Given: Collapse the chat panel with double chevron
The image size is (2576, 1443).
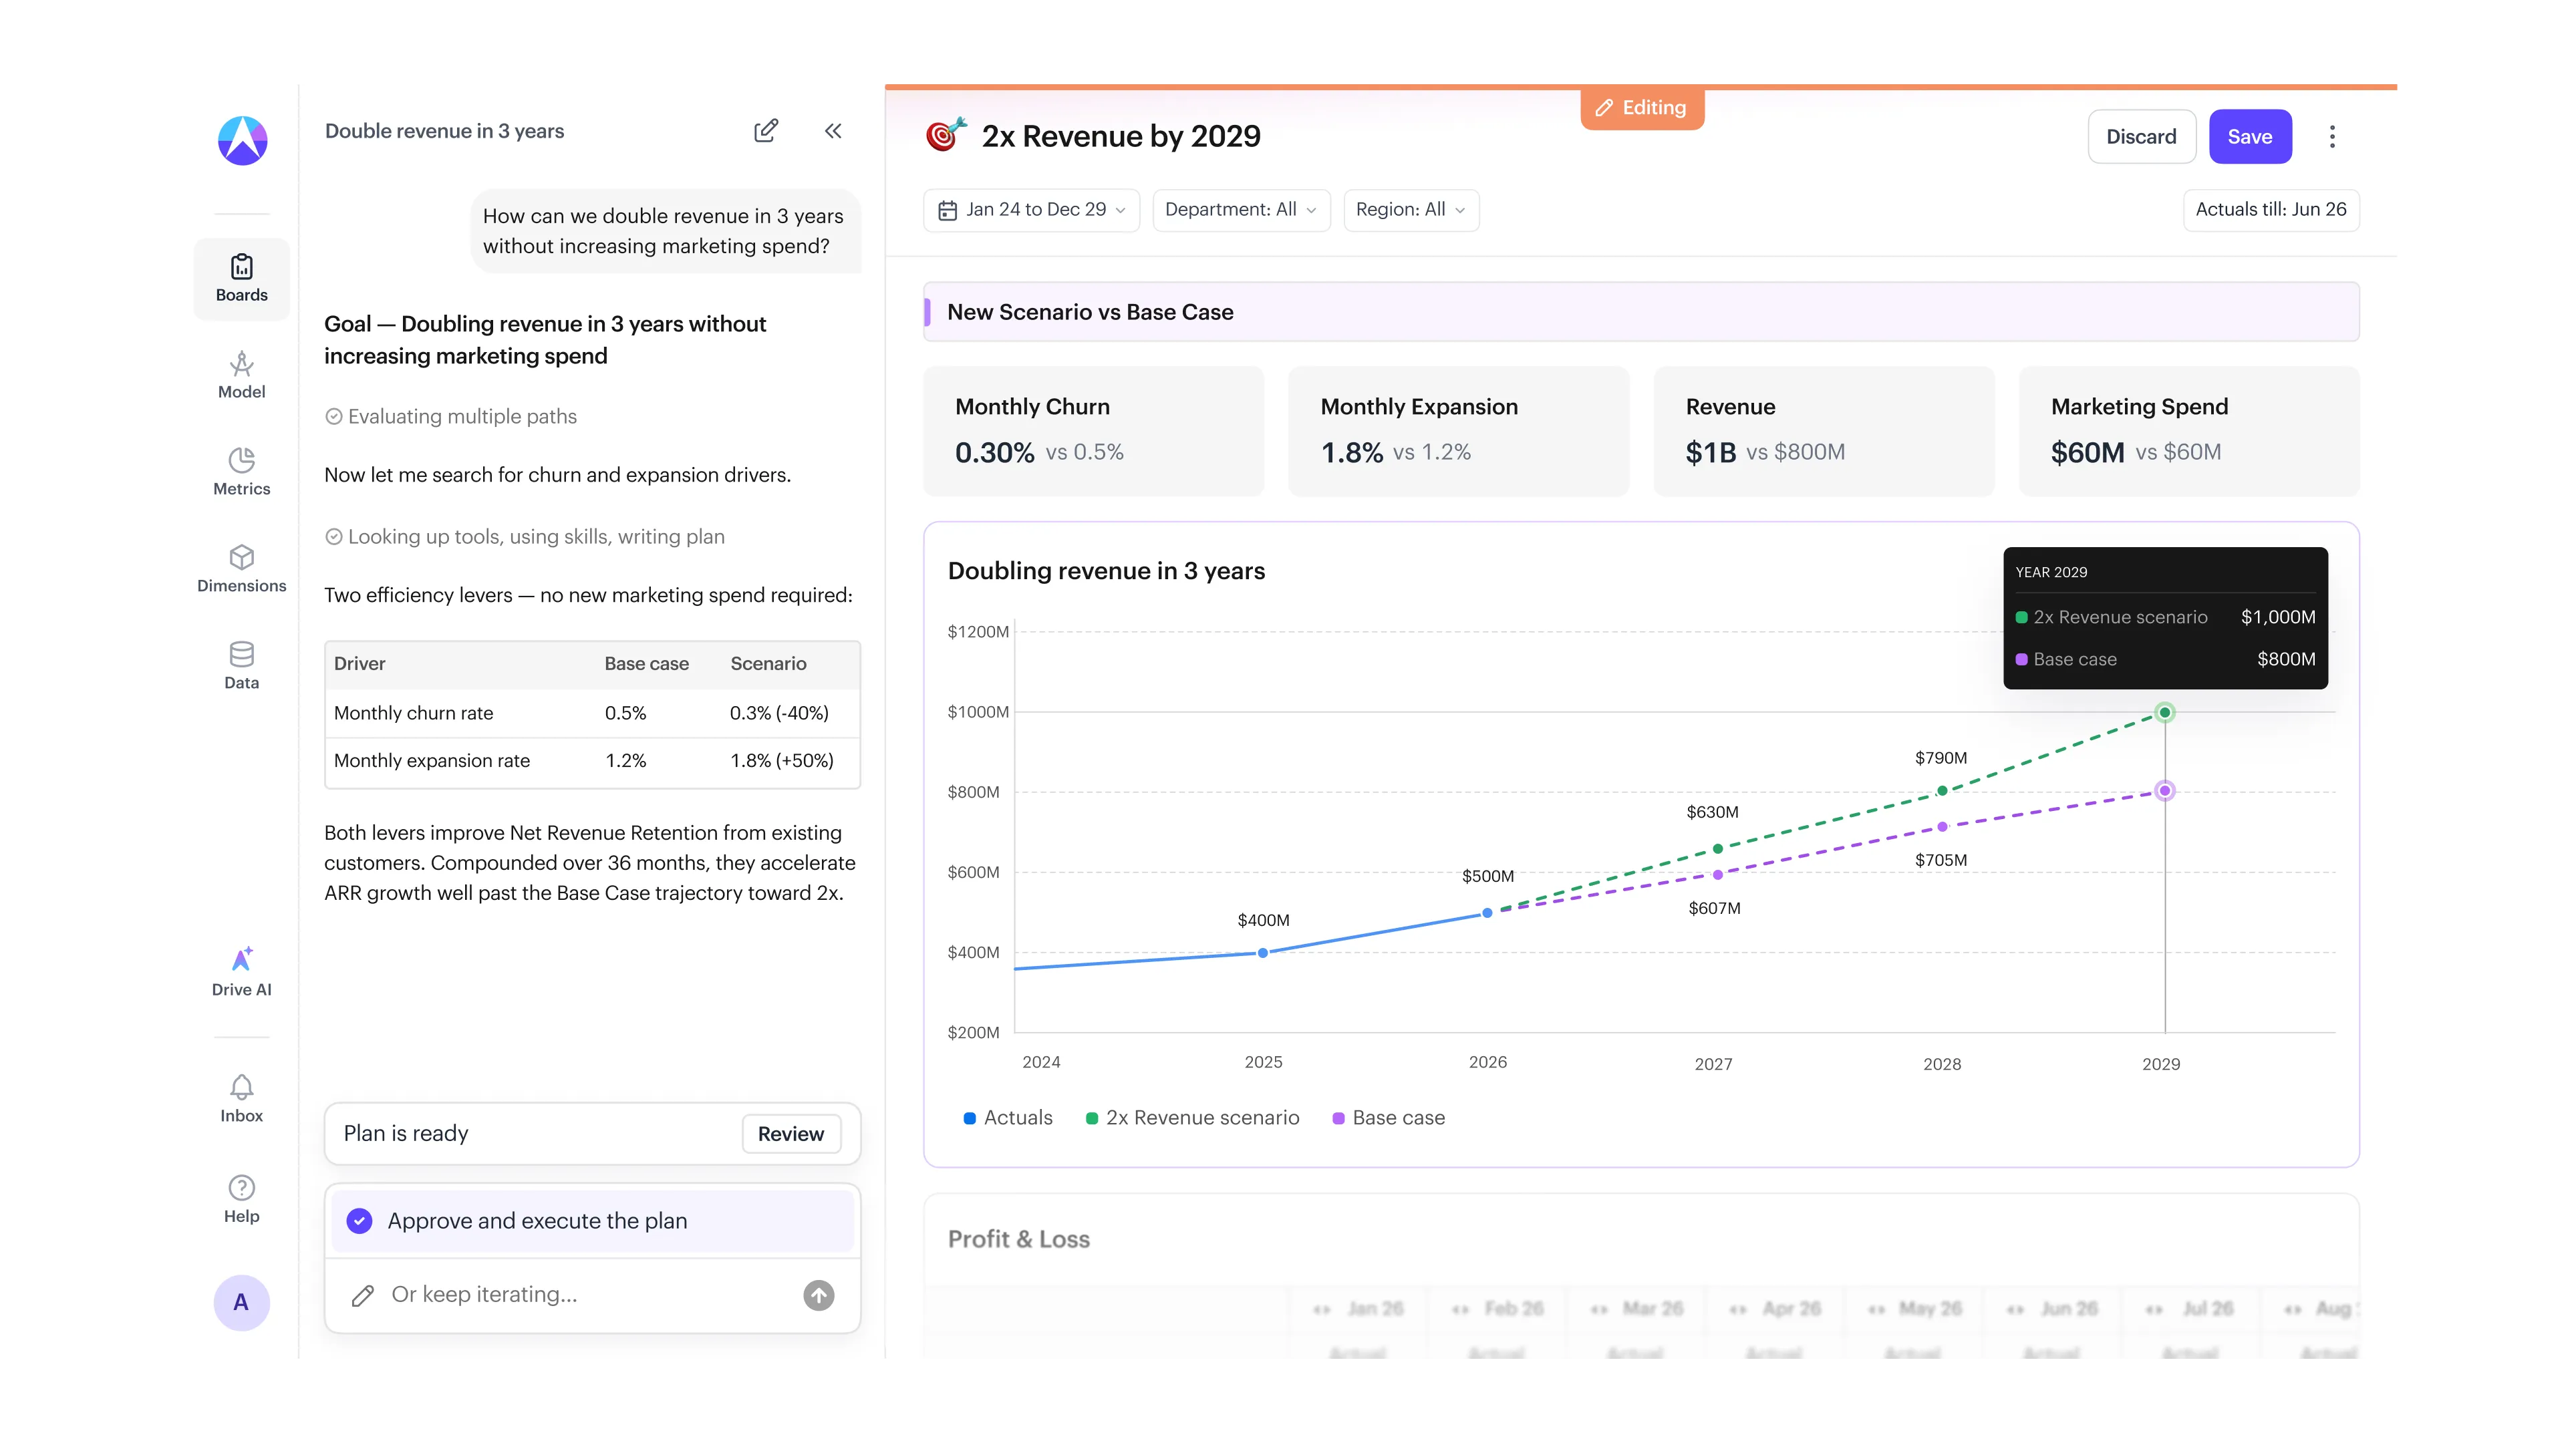Looking at the screenshot, I should click(x=833, y=131).
